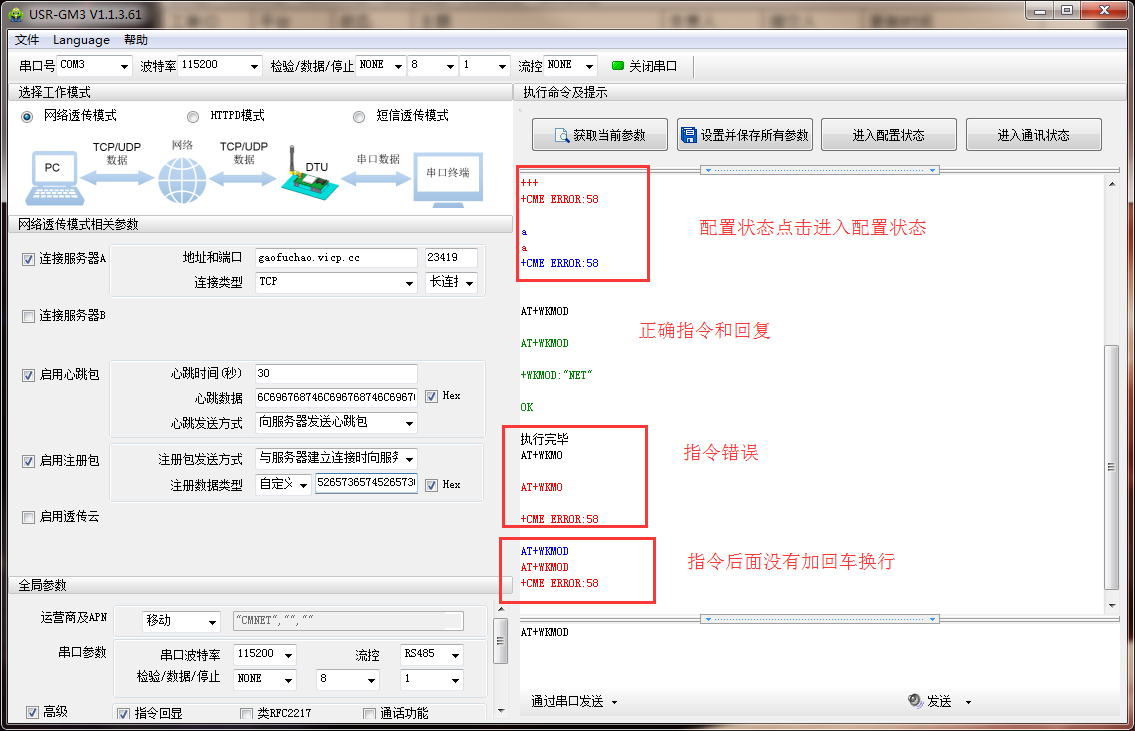Click the 网络 globe icon in the diagram
The height and width of the screenshot is (731, 1135).
tap(182, 180)
